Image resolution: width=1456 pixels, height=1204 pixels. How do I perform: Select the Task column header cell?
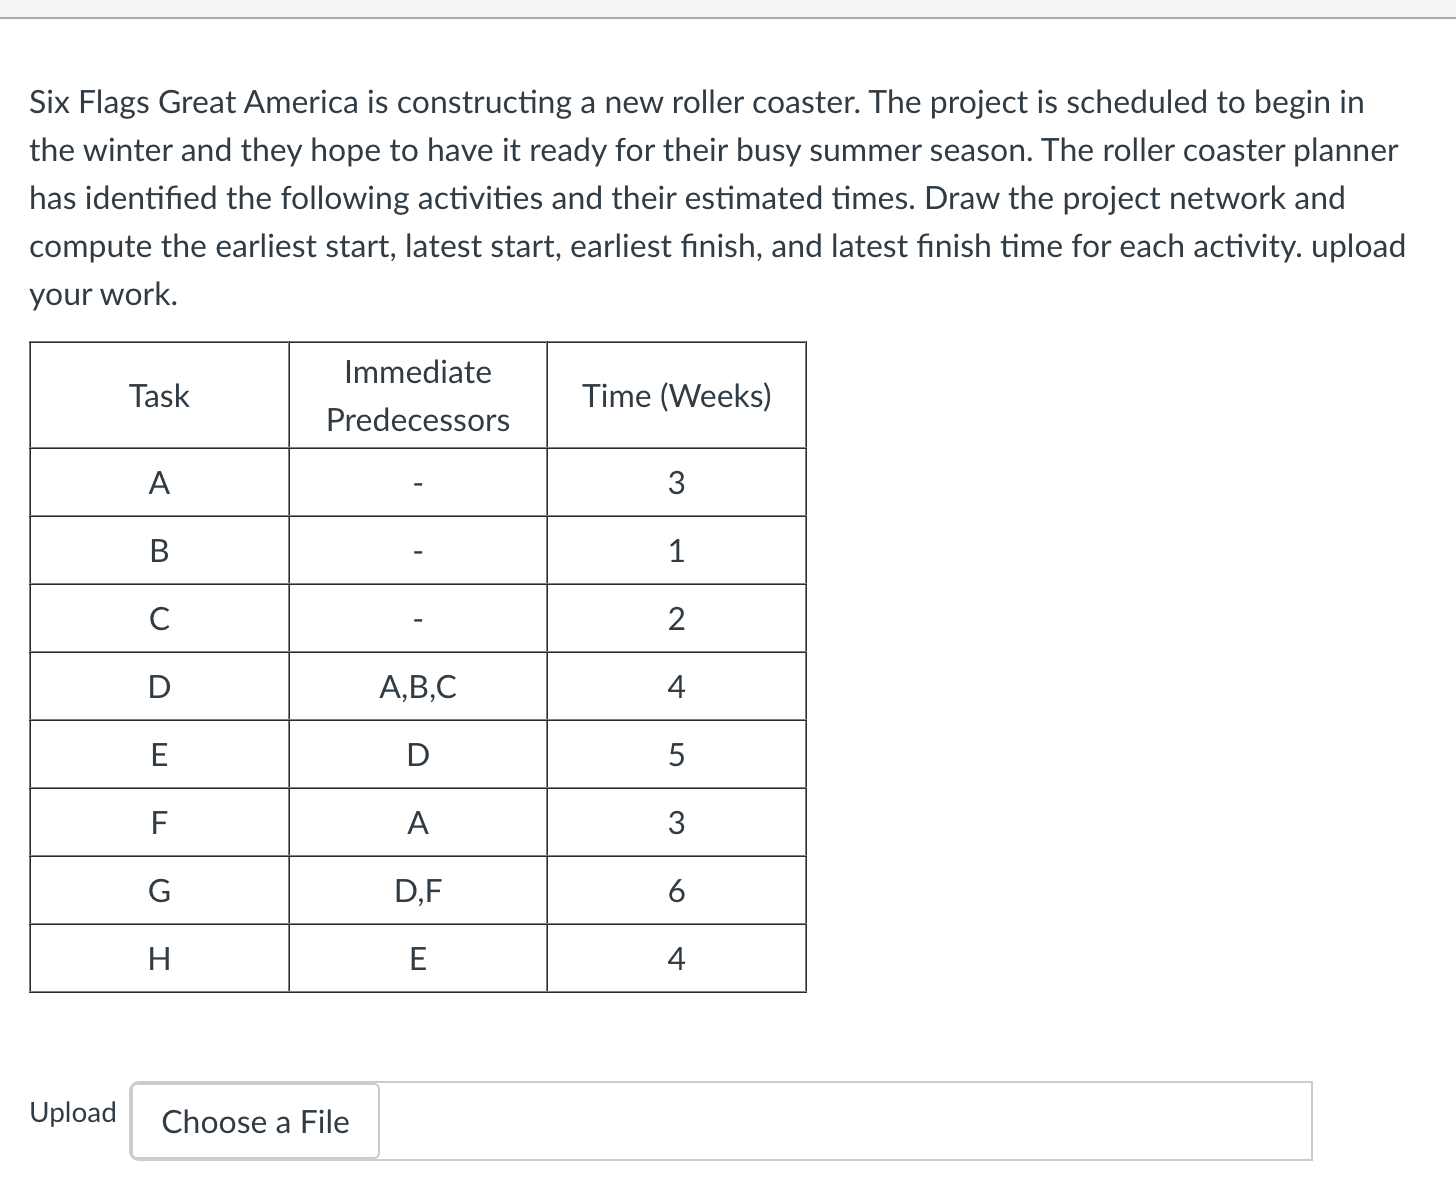pyautogui.click(x=158, y=396)
